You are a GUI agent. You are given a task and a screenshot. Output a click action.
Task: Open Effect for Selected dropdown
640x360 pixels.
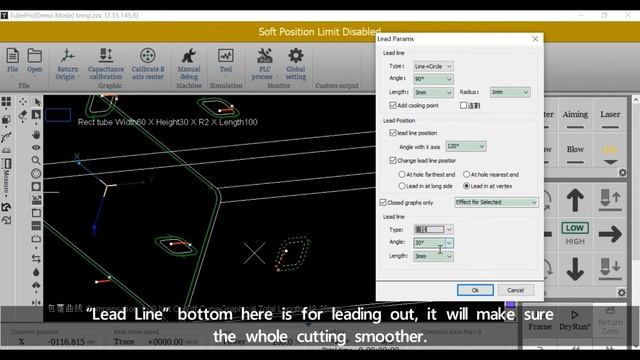point(496,202)
